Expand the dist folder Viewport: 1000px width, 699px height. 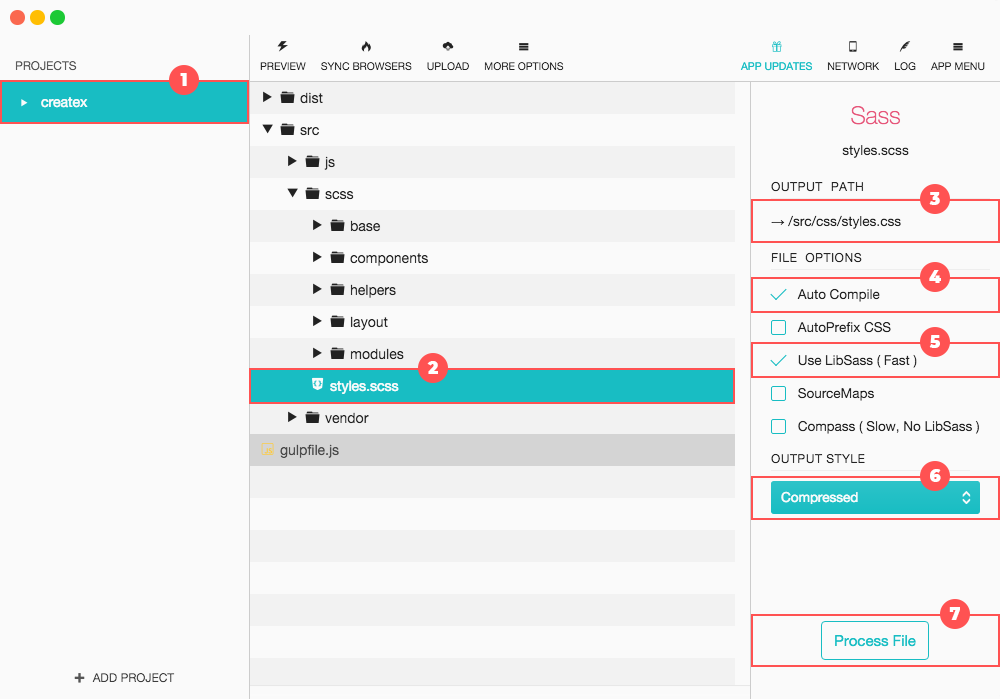pos(267,98)
